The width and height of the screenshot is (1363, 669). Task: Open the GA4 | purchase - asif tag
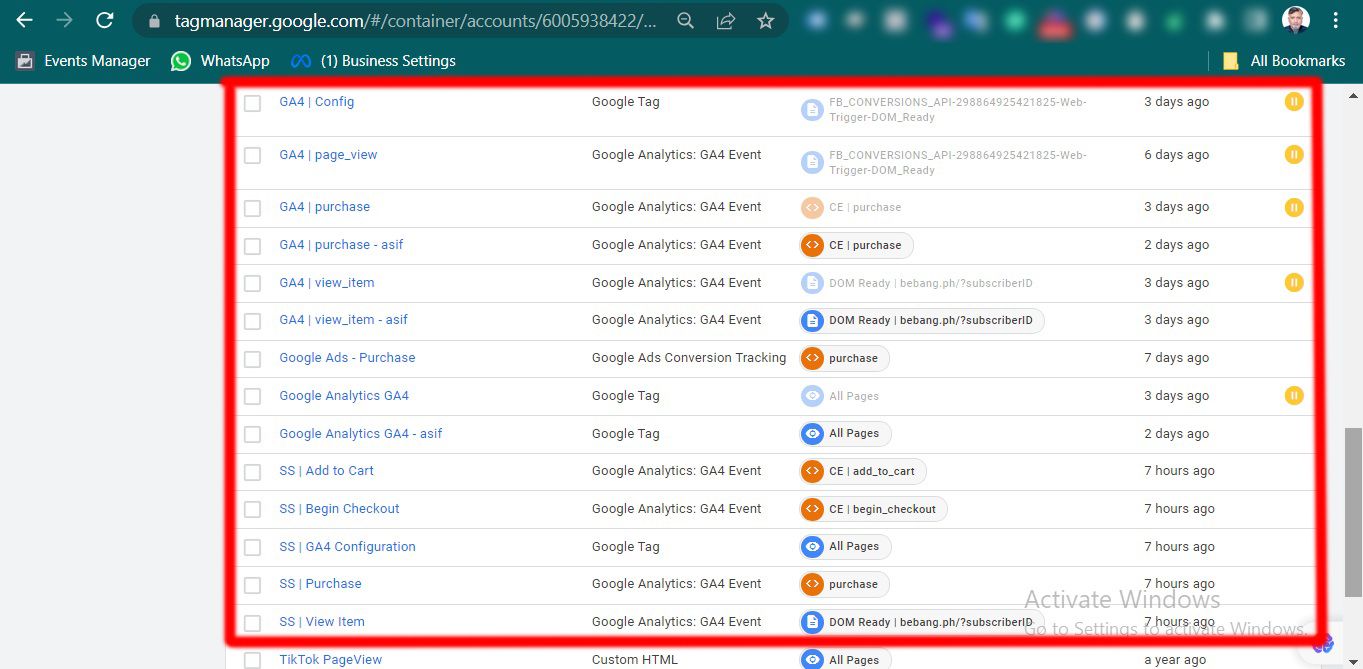[341, 245]
